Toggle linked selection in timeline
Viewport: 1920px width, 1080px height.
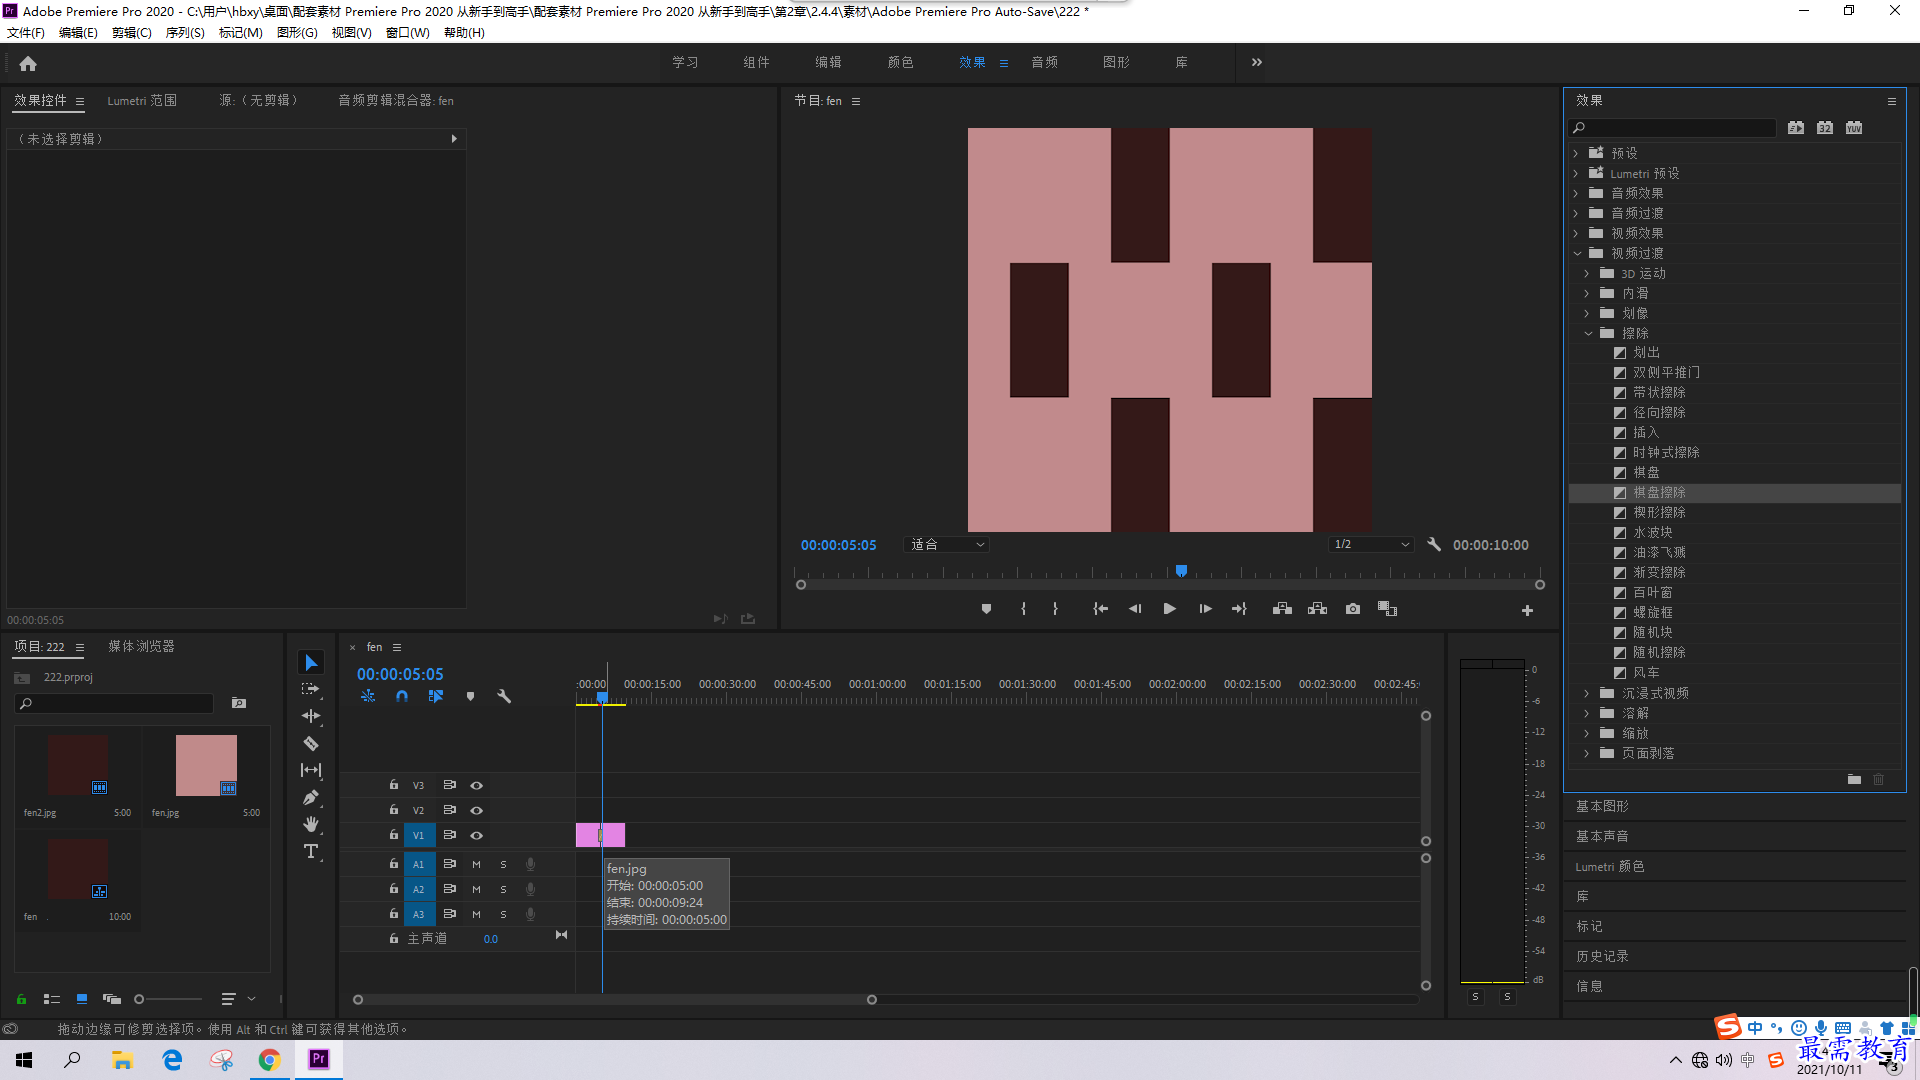(436, 696)
